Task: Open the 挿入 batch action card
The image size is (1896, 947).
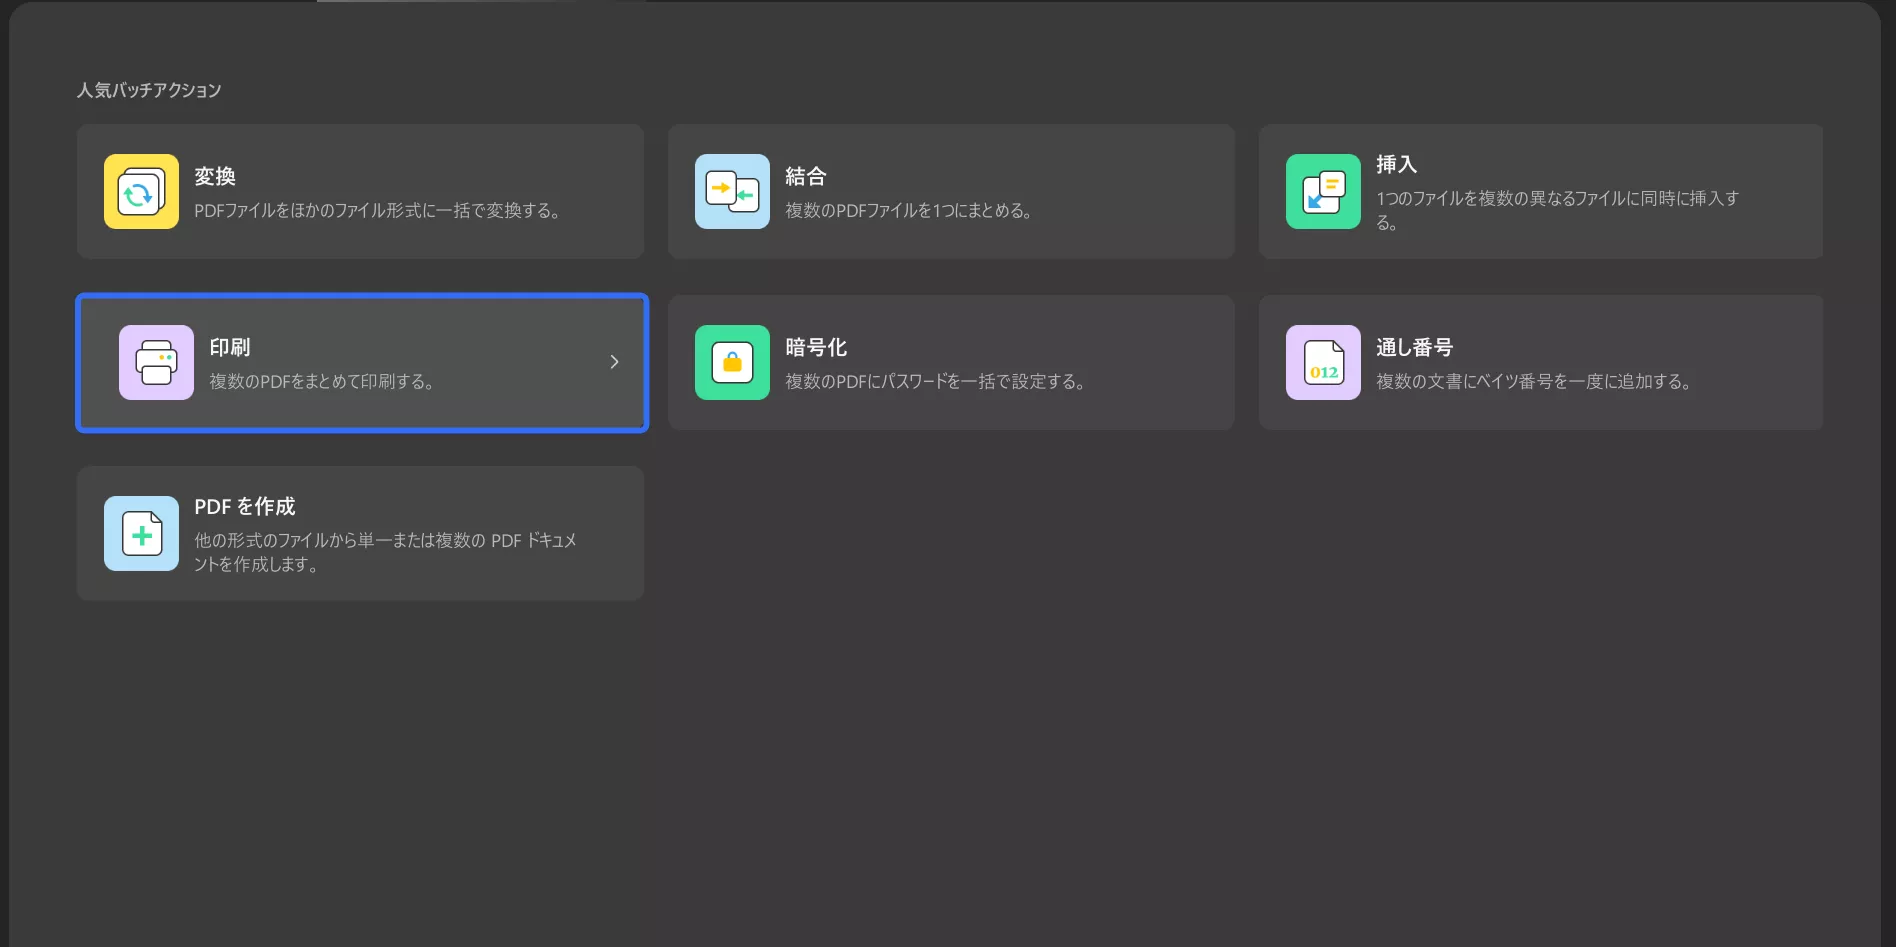Action: point(1541,191)
